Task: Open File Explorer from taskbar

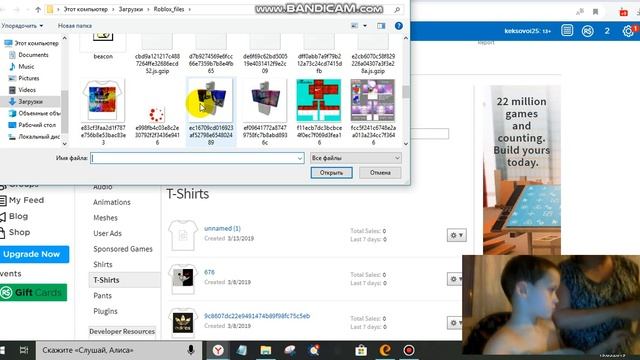Action: (266, 350)
